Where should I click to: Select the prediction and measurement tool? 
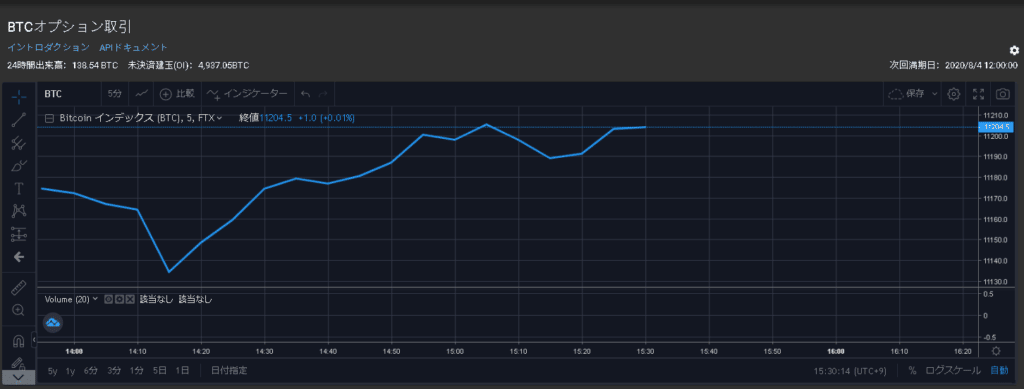point(19,234)
